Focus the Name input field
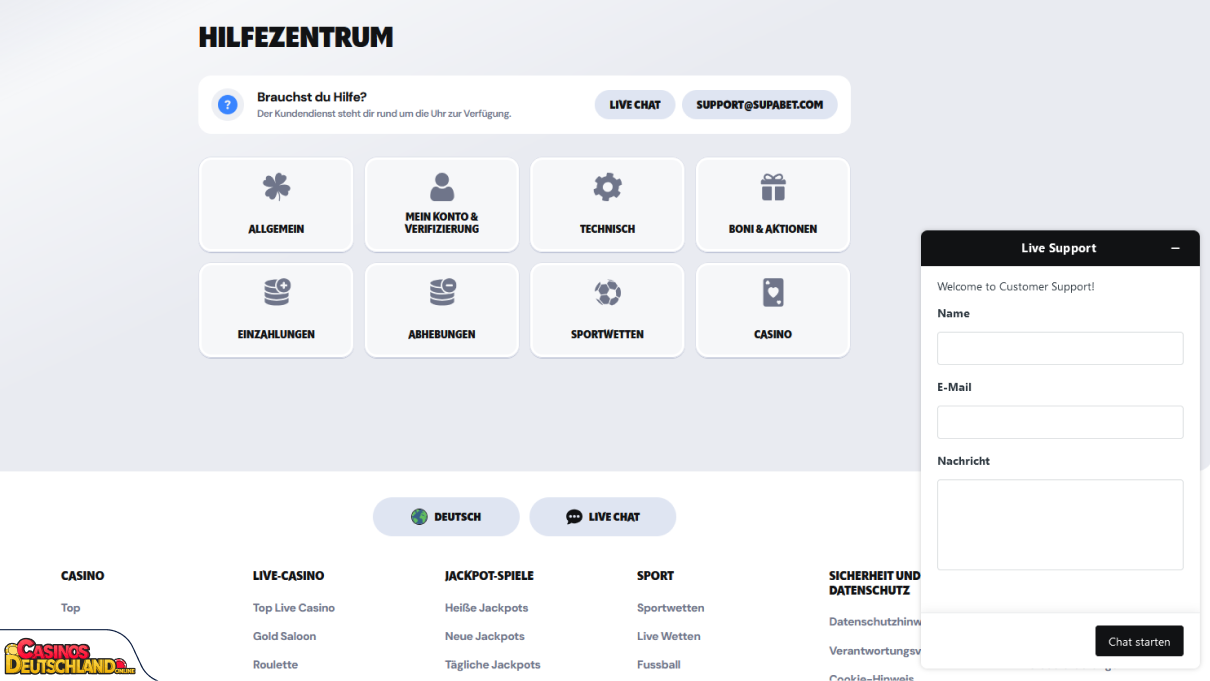Screen dimensions: 1210x681 tap(1060, 348)
